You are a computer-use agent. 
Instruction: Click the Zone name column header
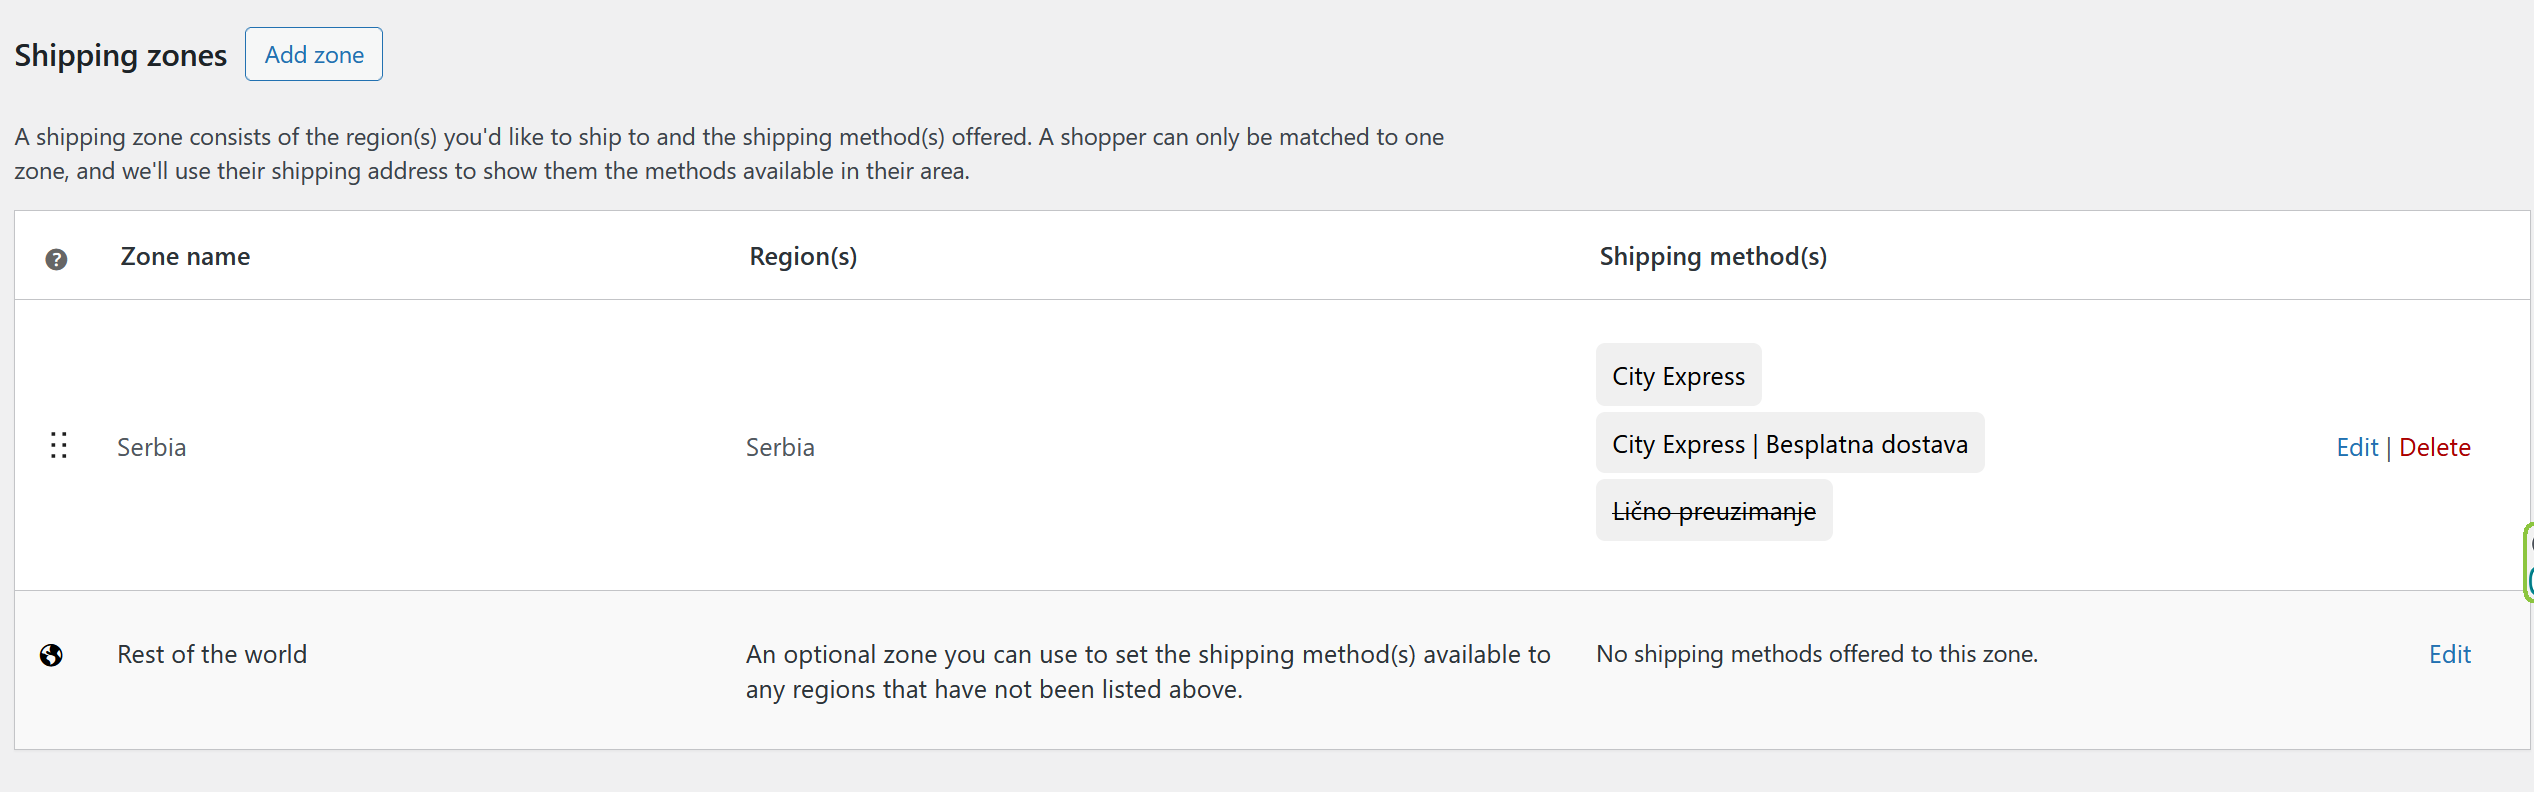tap(185, 256)
